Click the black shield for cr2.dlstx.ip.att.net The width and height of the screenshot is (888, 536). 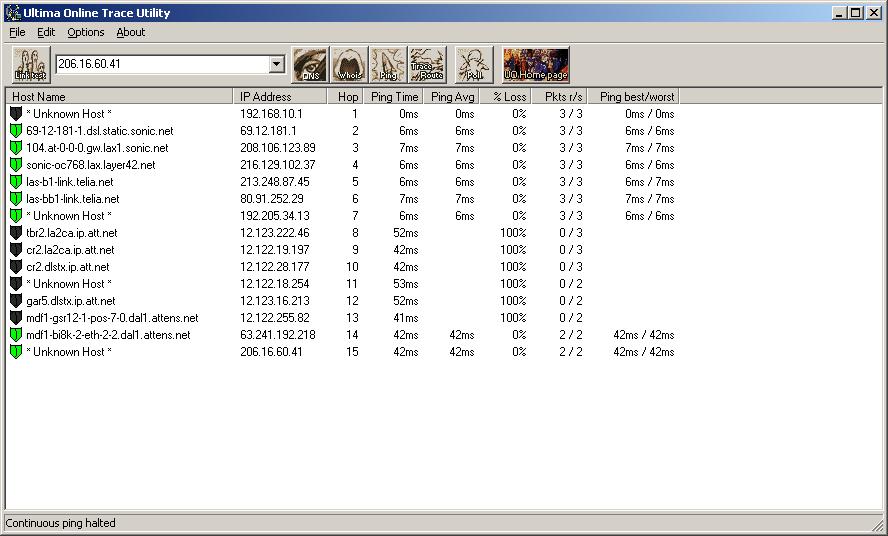[x=16, y=267]
